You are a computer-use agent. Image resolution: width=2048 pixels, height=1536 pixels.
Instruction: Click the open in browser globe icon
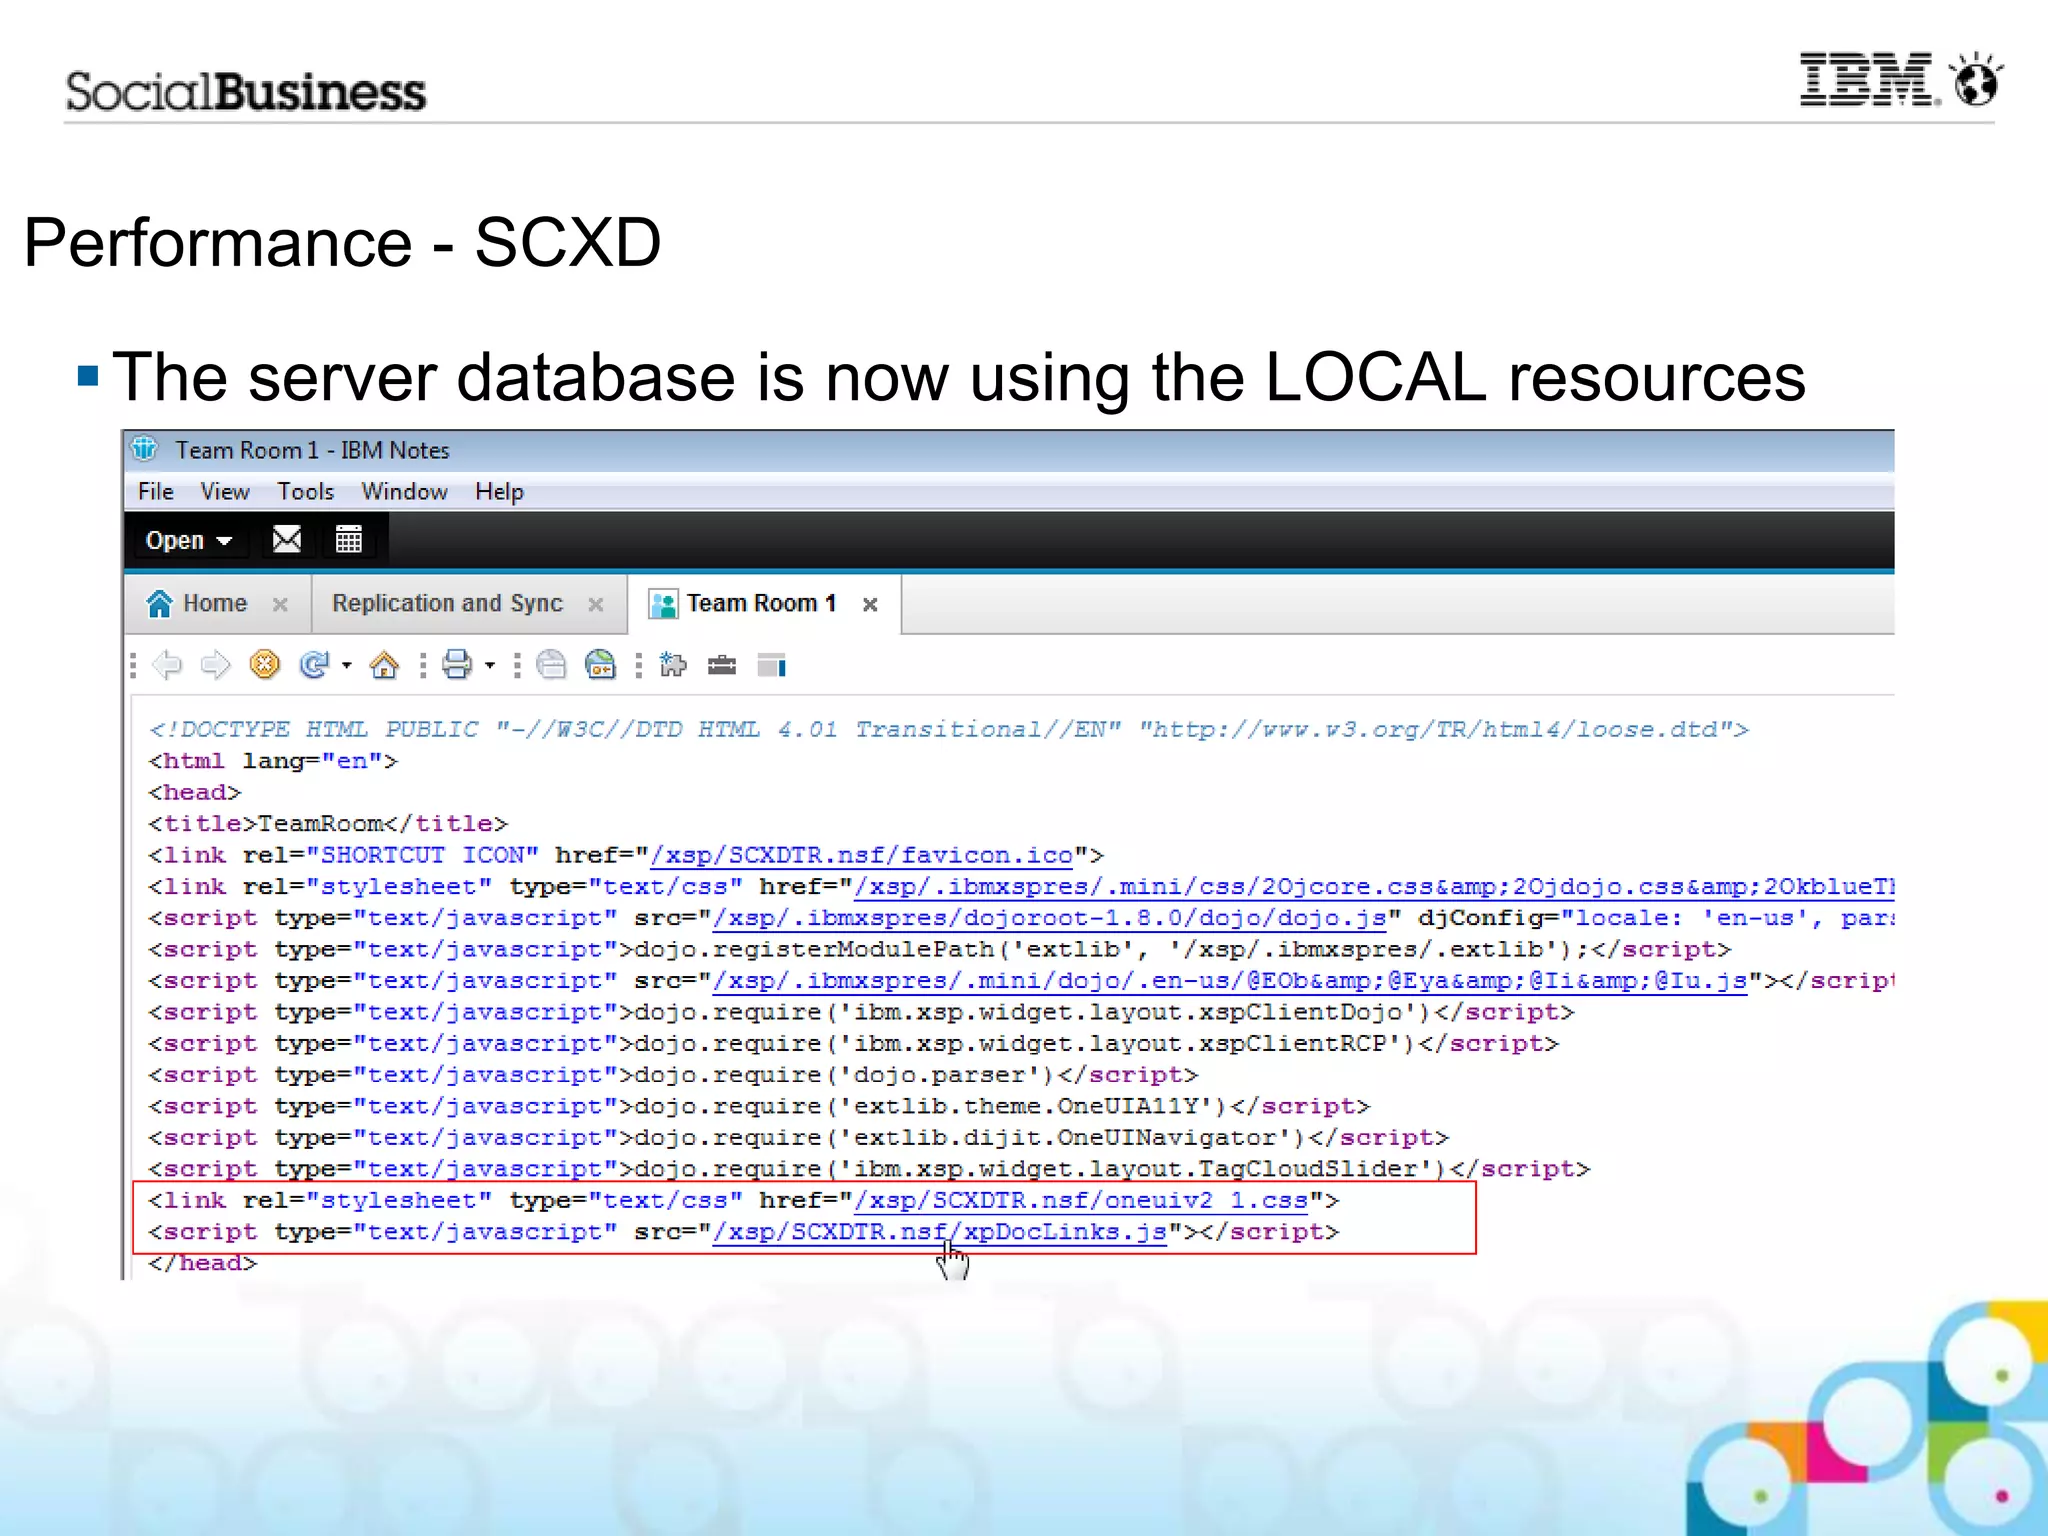tap(551, 665)
